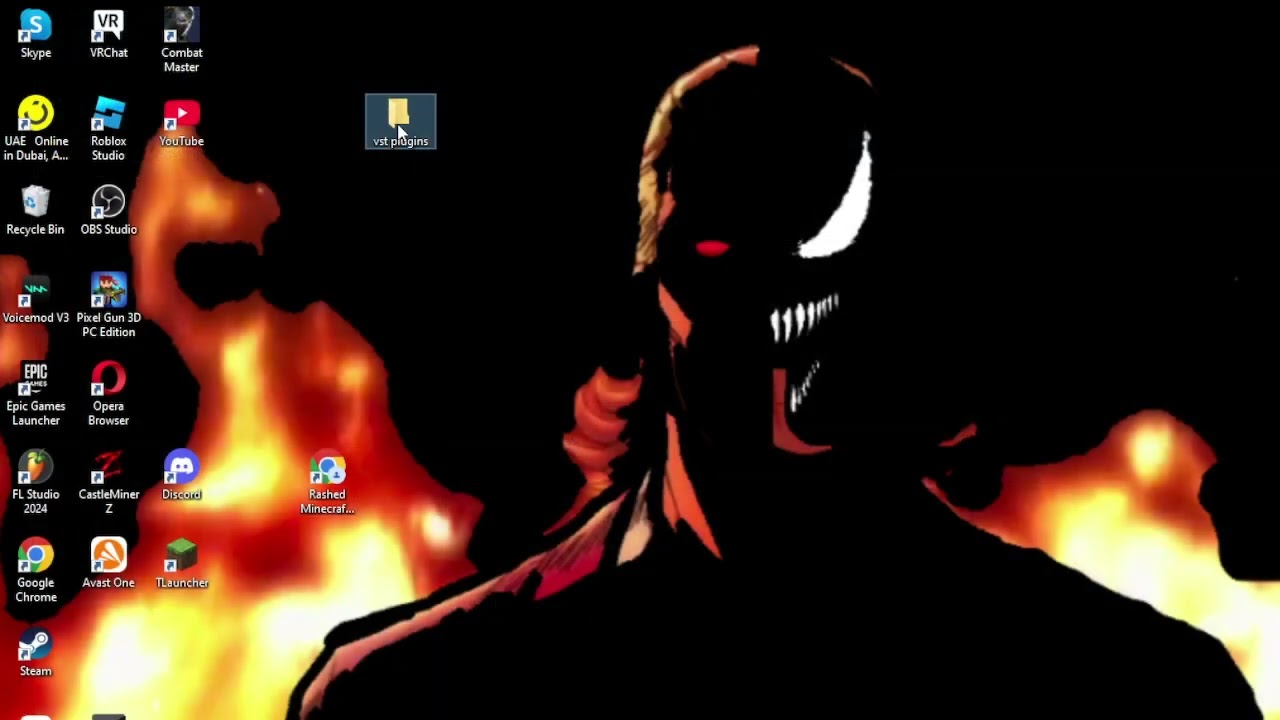Open the Roblox Studio shortcut
Viewport: 1280px width, 720px height.
pos(108,130)
